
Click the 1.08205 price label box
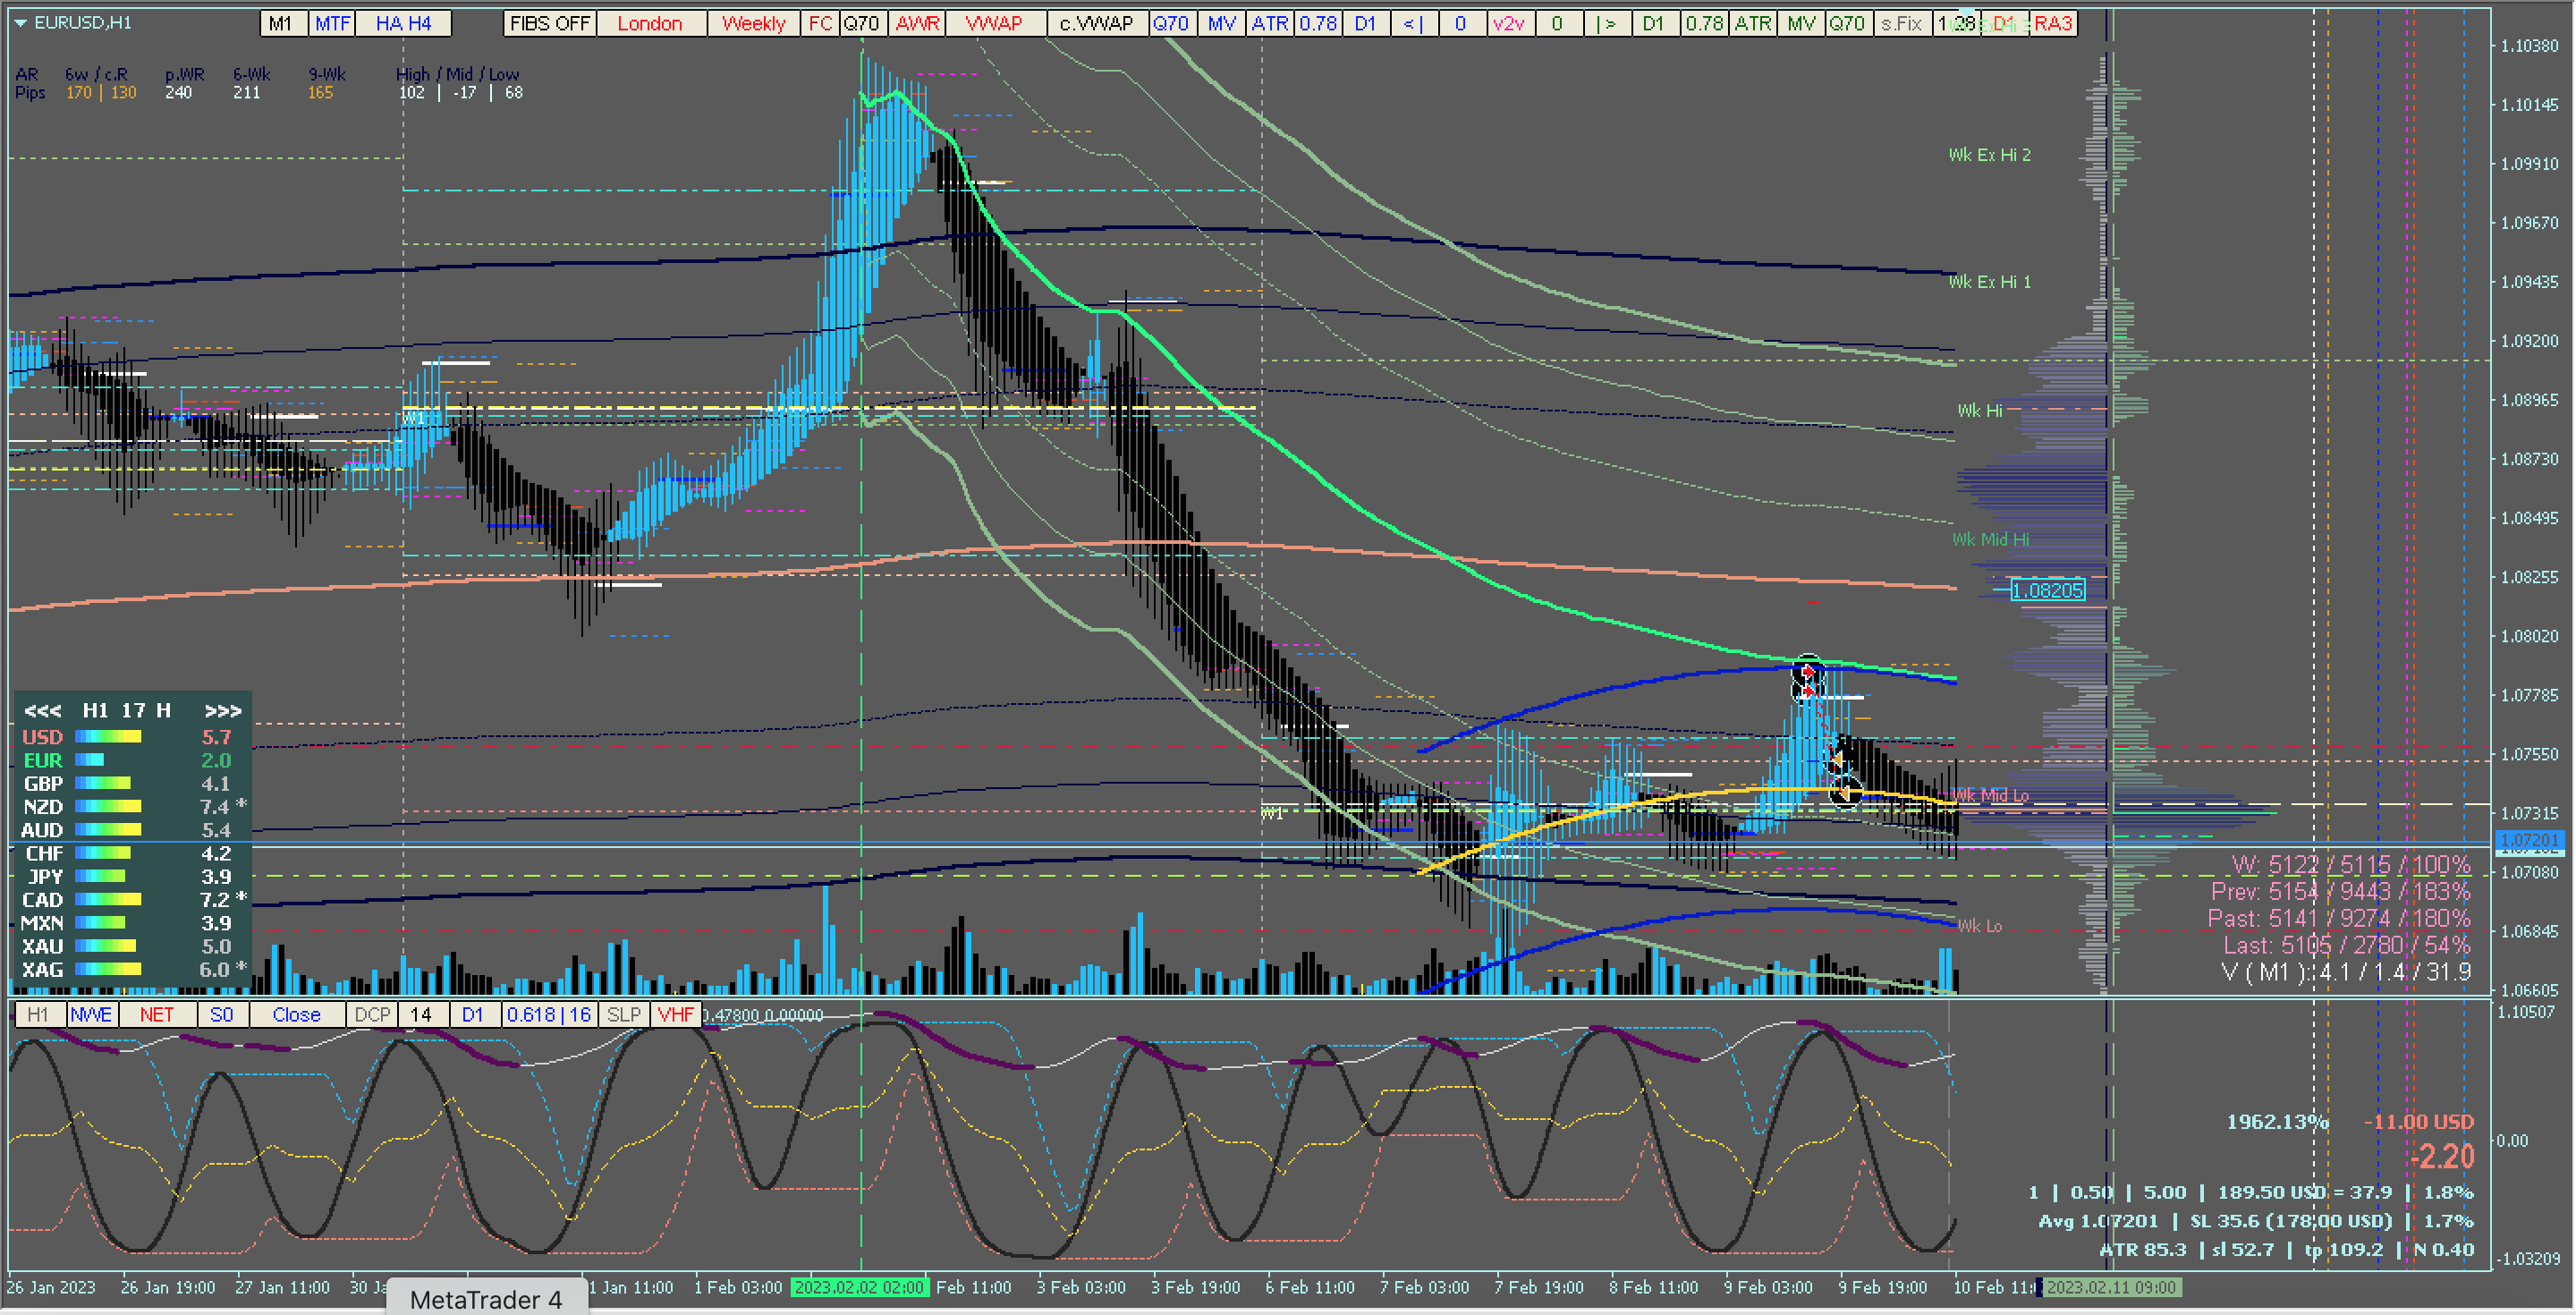(2047, 590)
